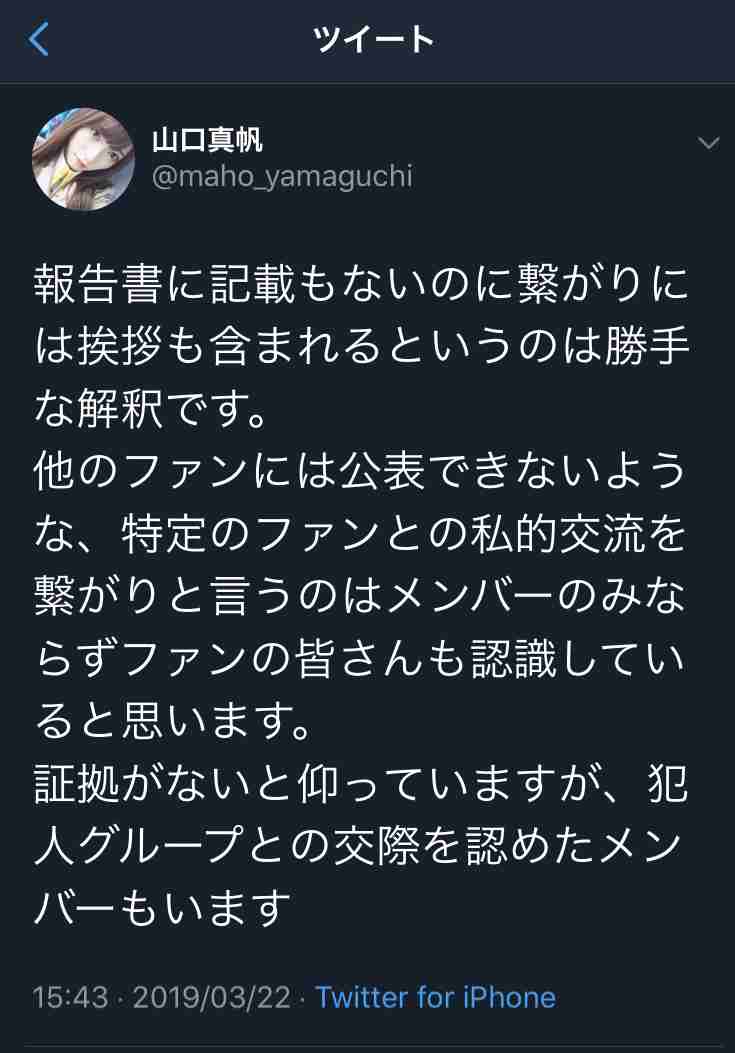735x1053 pixels.
Task: Tap the line らずファンの皆さんも認識してい
Action: 359,659
